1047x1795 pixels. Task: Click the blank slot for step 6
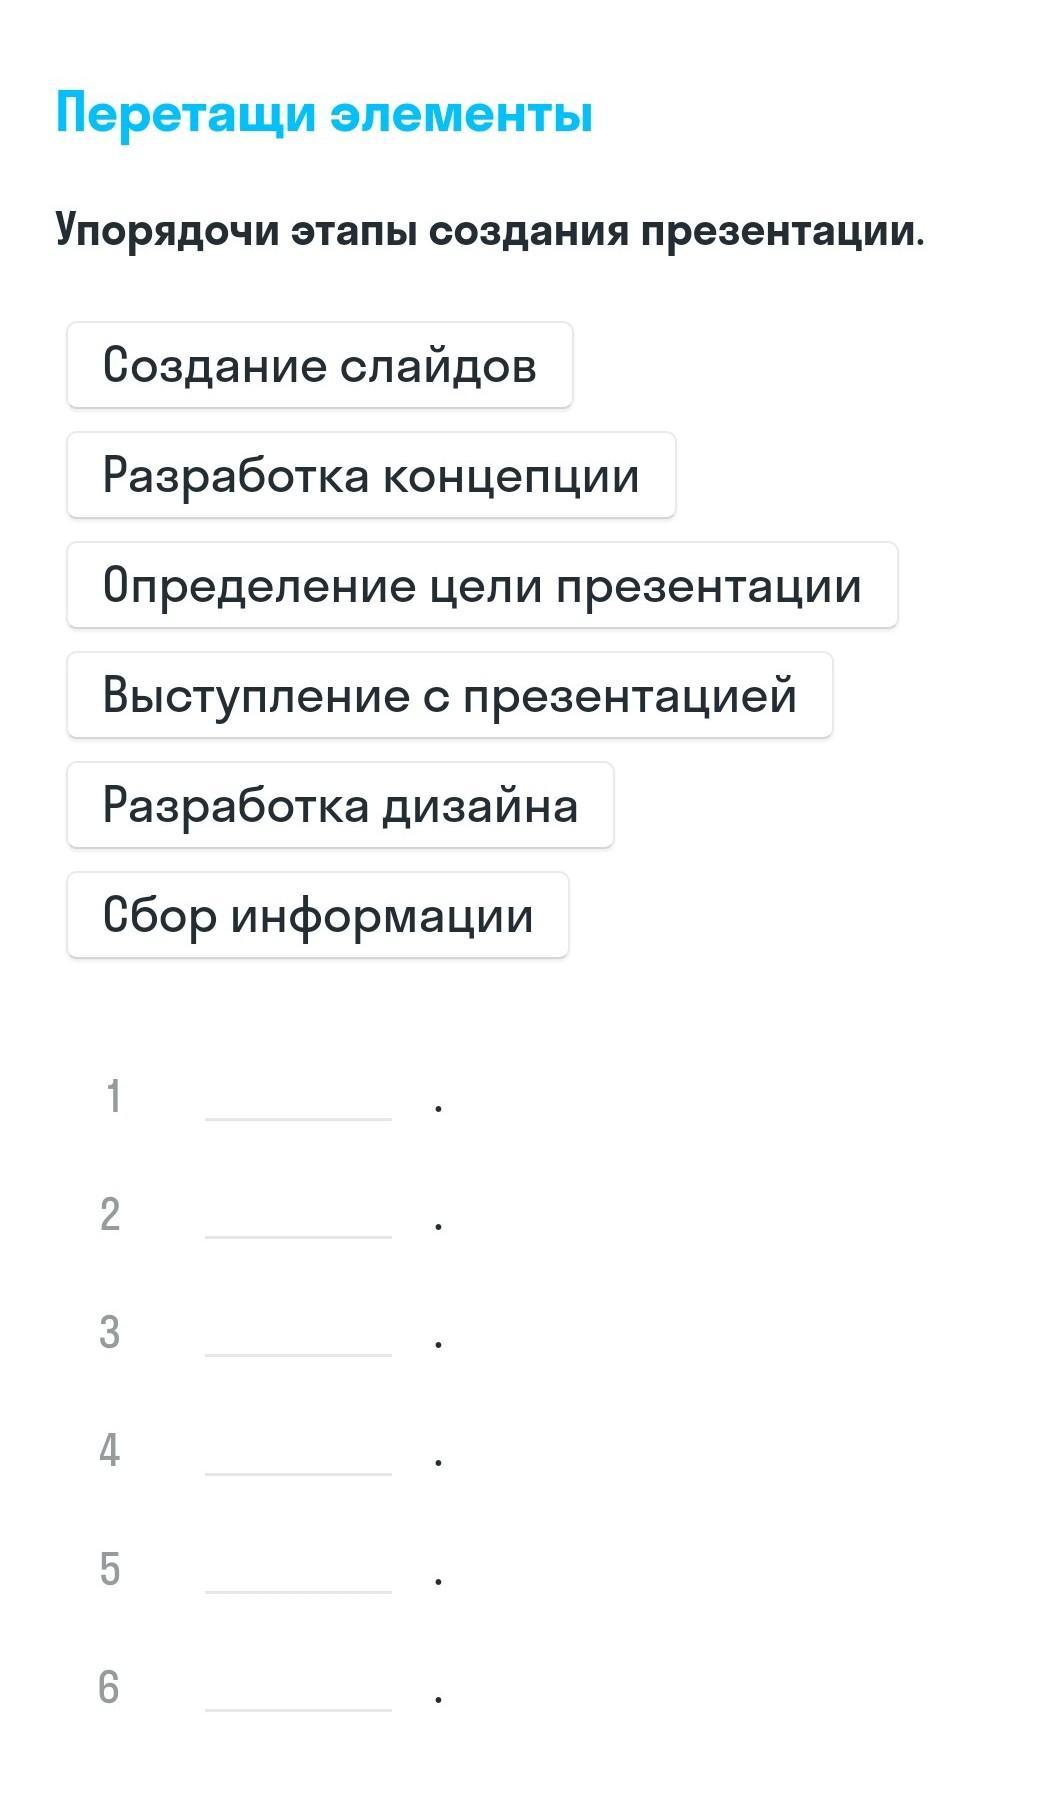click(298, 1688)
